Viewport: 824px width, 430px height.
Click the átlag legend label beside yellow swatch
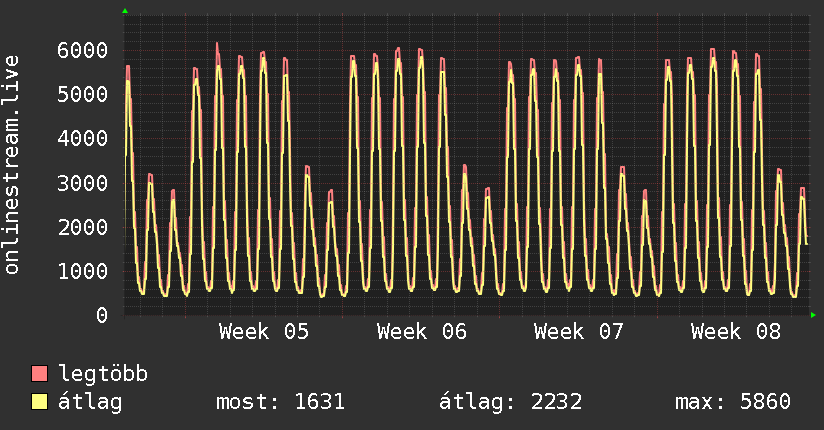tap(91, 402)
